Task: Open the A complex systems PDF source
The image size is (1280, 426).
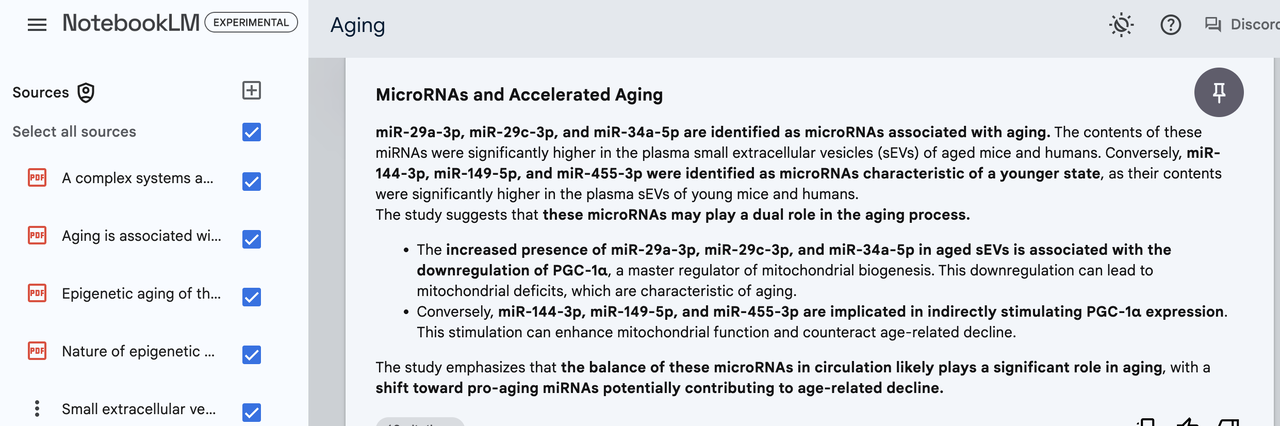Action: tap(138, 178)
